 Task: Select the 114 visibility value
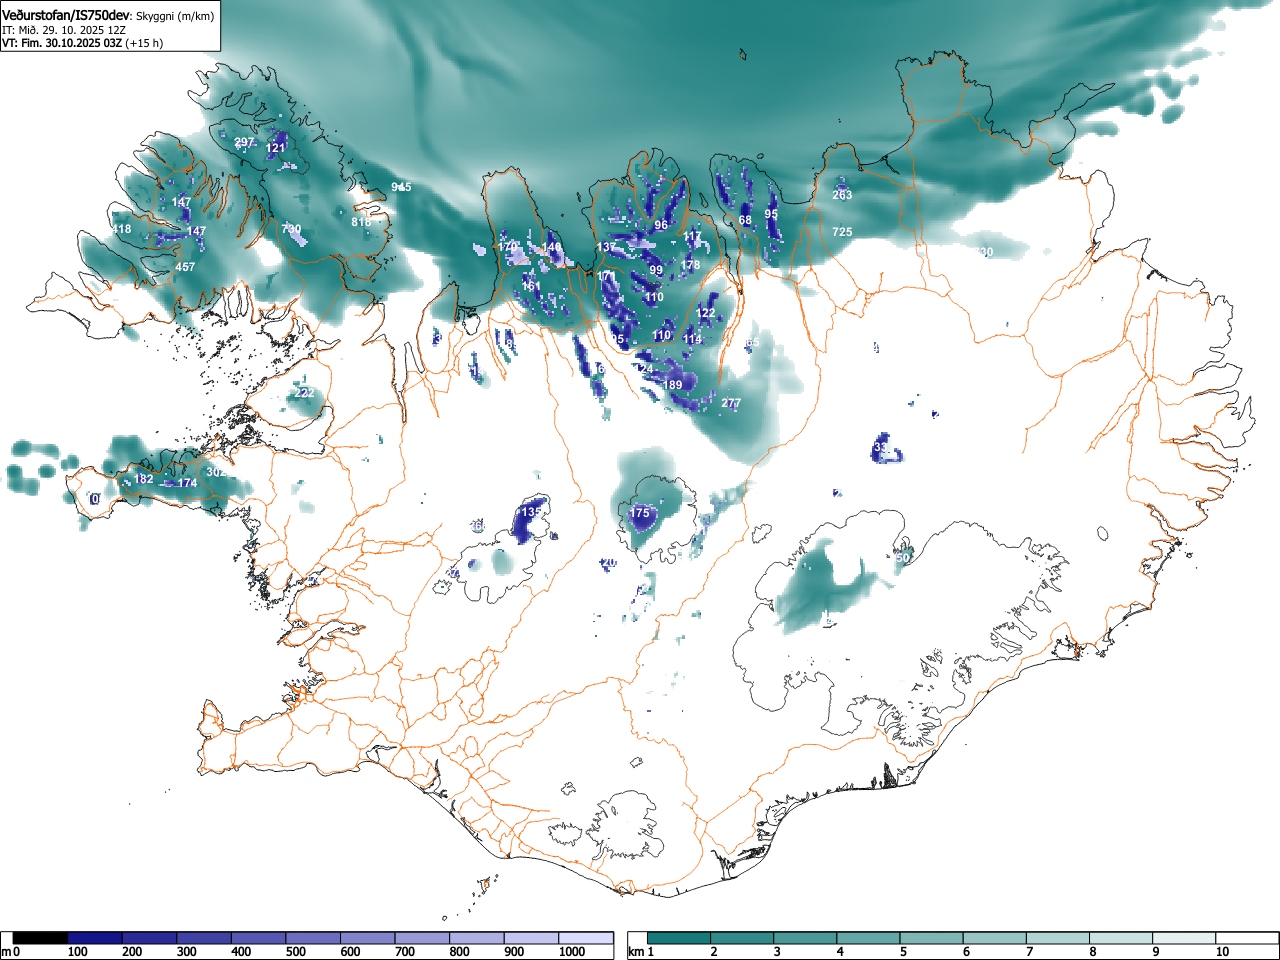[692, 339]
